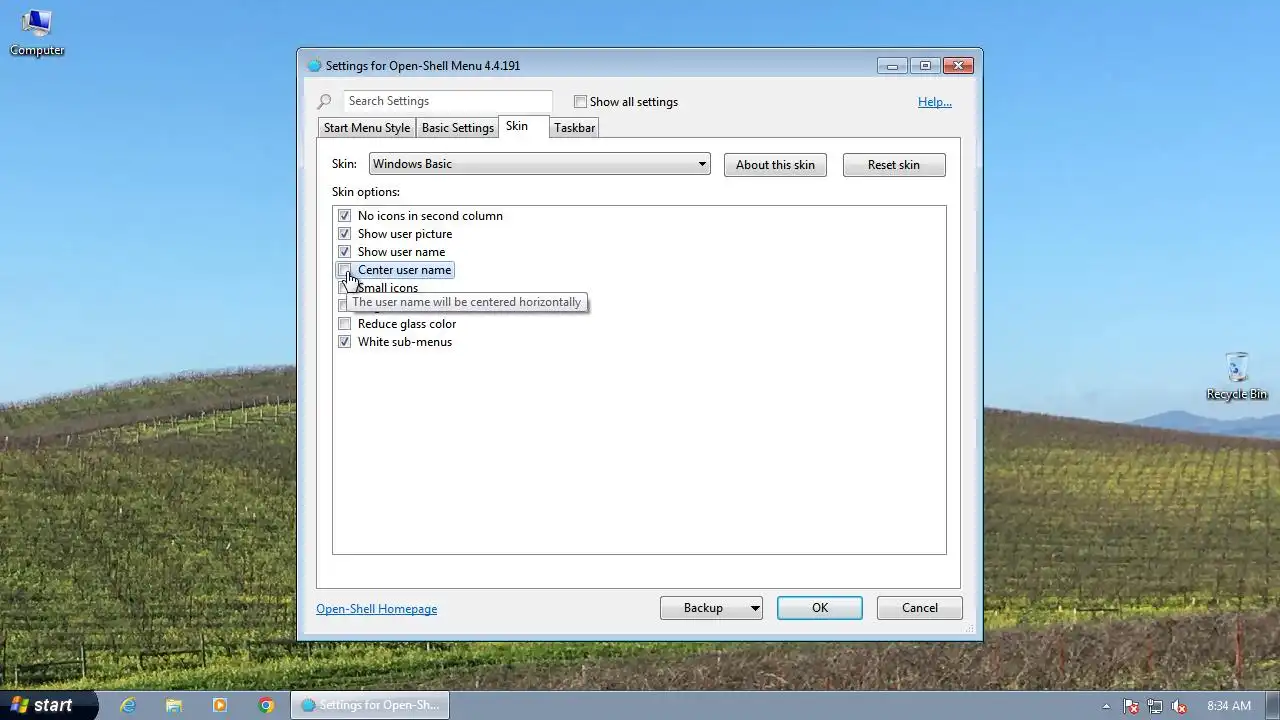Click the search magnifier icon

[324, 102]
